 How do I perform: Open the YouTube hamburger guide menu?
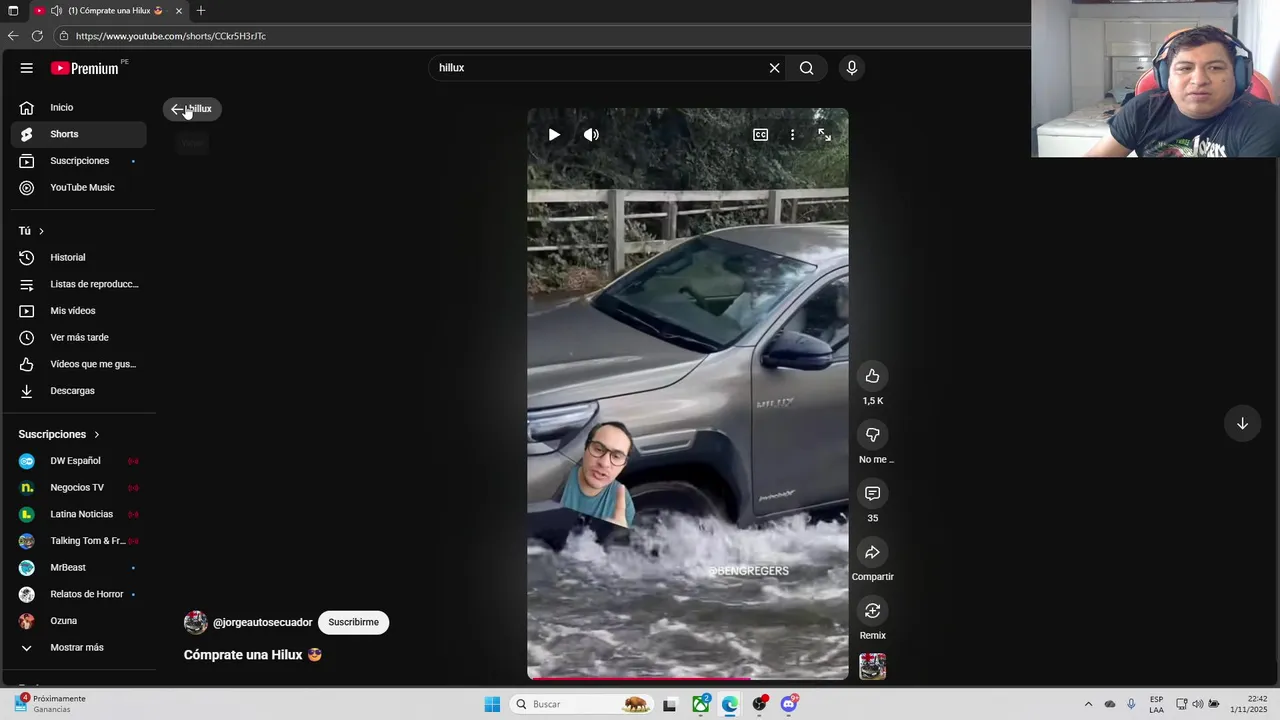27,68
